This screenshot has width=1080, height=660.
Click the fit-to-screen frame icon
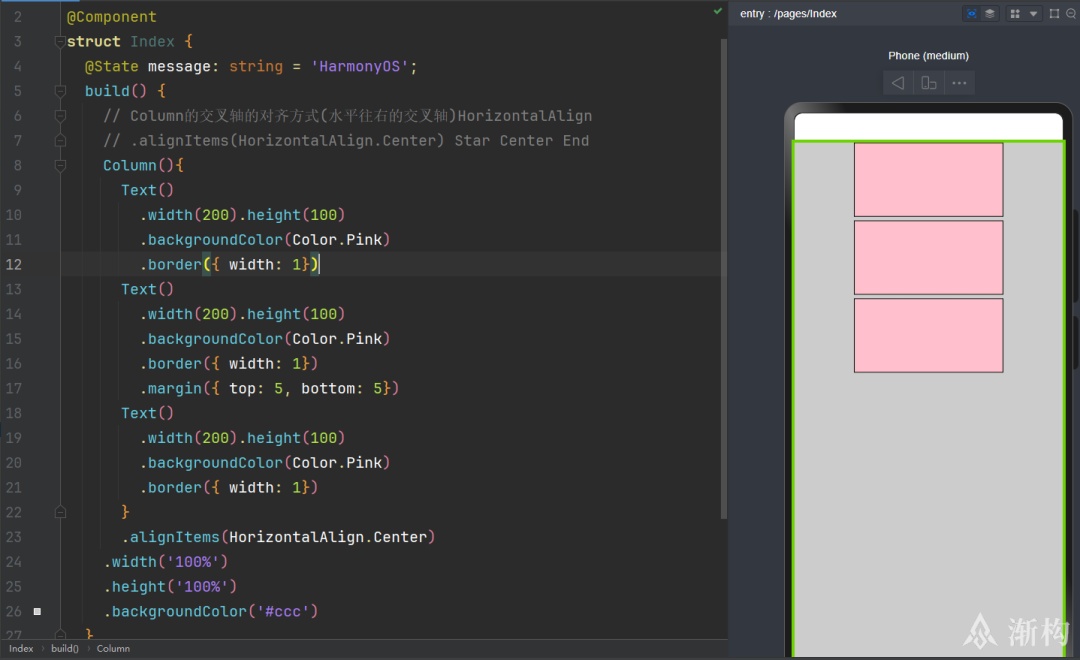click(x=1054, y=14)
